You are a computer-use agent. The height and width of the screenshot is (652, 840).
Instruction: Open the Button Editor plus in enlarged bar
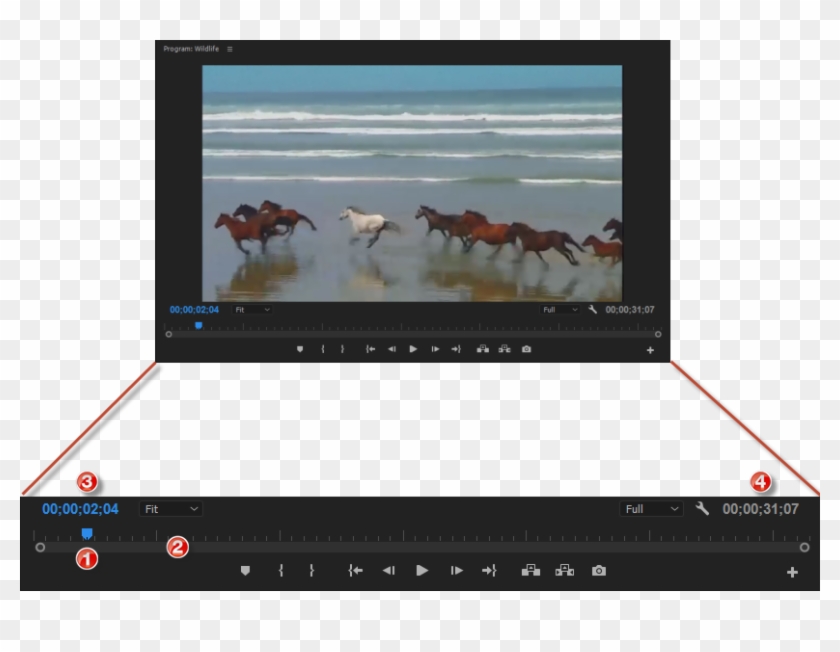[792, 572]
